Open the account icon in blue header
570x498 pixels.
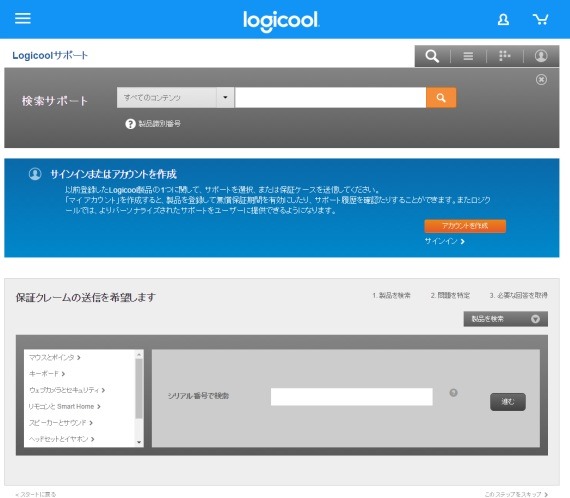[503, 19]
